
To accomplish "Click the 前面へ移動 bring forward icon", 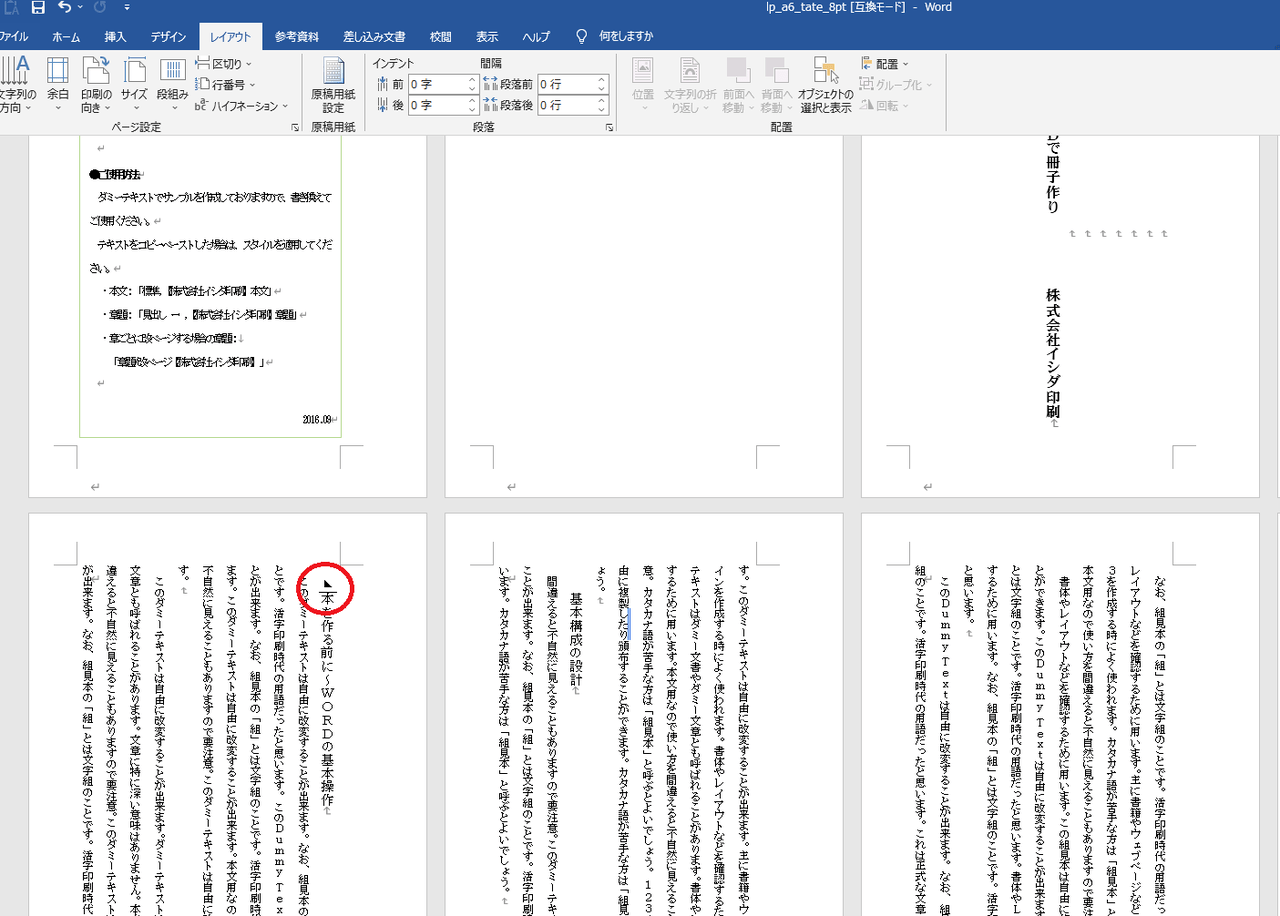I will coord(738,70).
